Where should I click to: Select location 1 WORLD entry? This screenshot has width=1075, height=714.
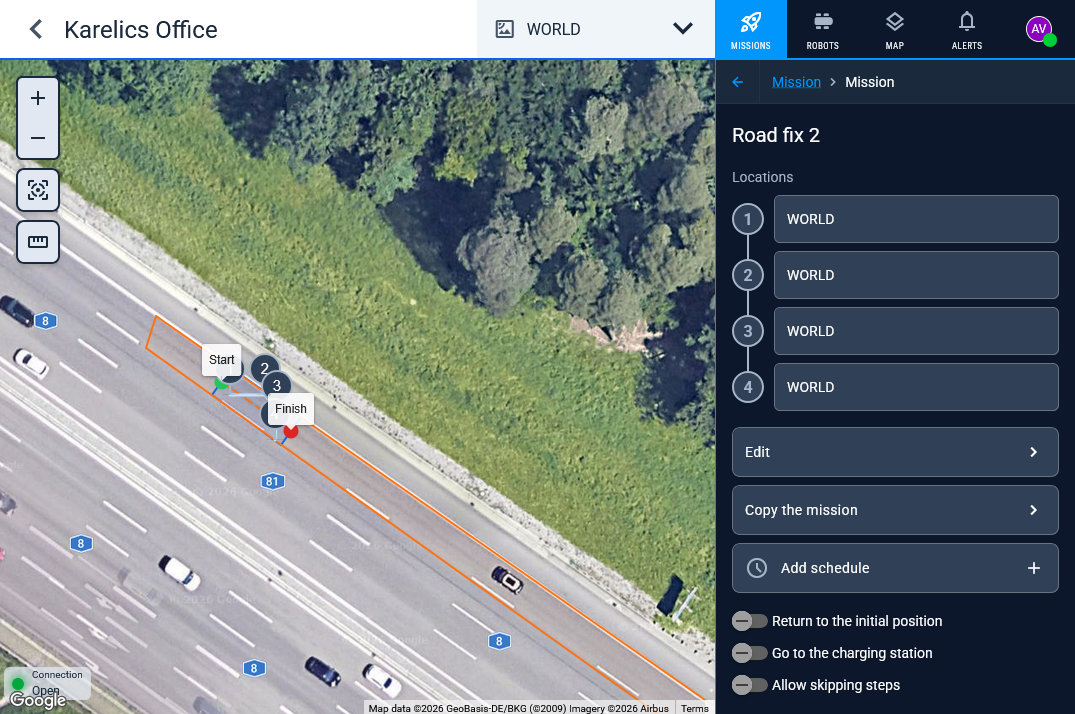pyautogui.click(x=916, y=219)
